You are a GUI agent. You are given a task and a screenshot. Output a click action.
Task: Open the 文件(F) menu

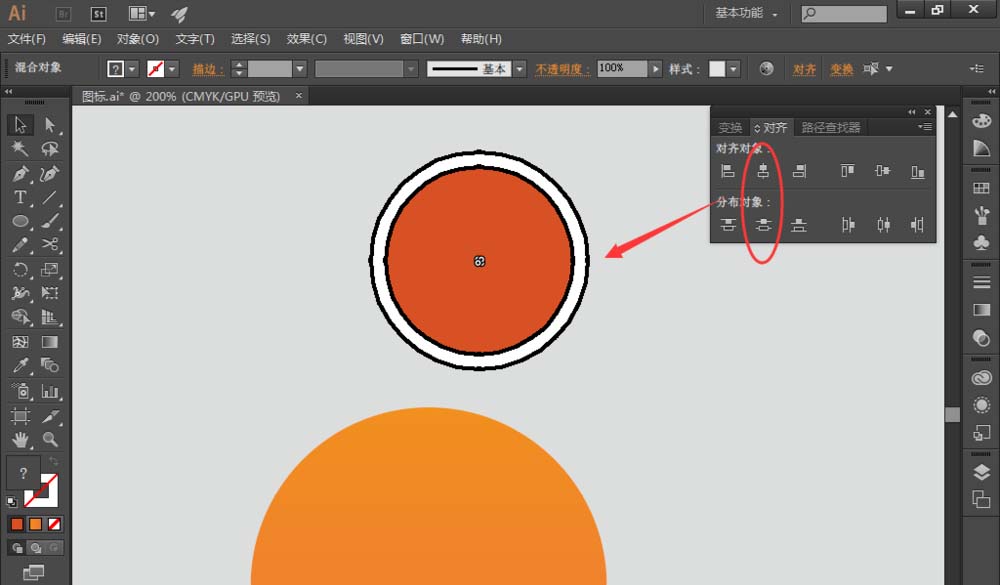(x=27, y=39)
